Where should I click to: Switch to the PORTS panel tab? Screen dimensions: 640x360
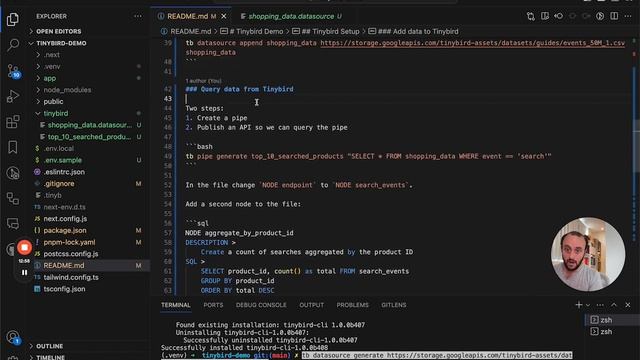pyautogui.click(x=213, y=305)
